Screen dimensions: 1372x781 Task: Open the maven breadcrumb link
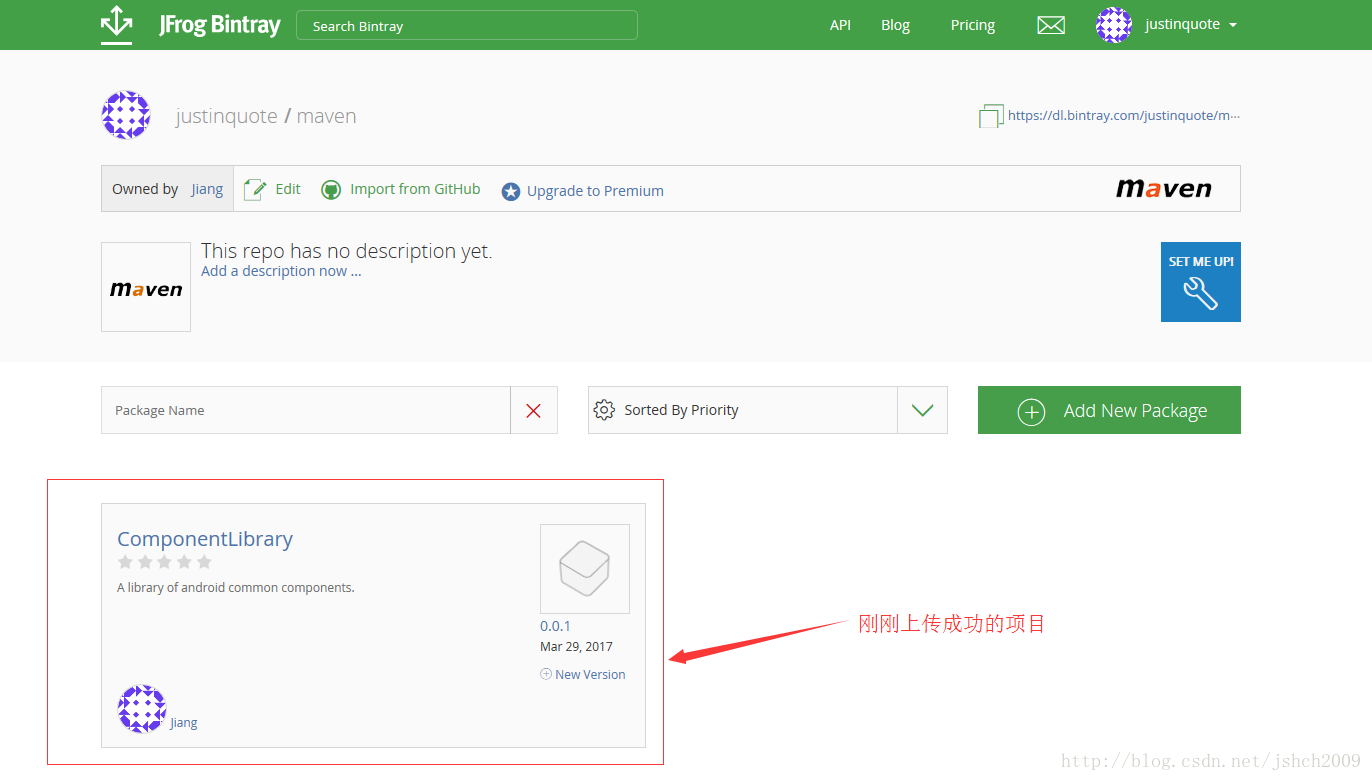click(x=327, y=116)
